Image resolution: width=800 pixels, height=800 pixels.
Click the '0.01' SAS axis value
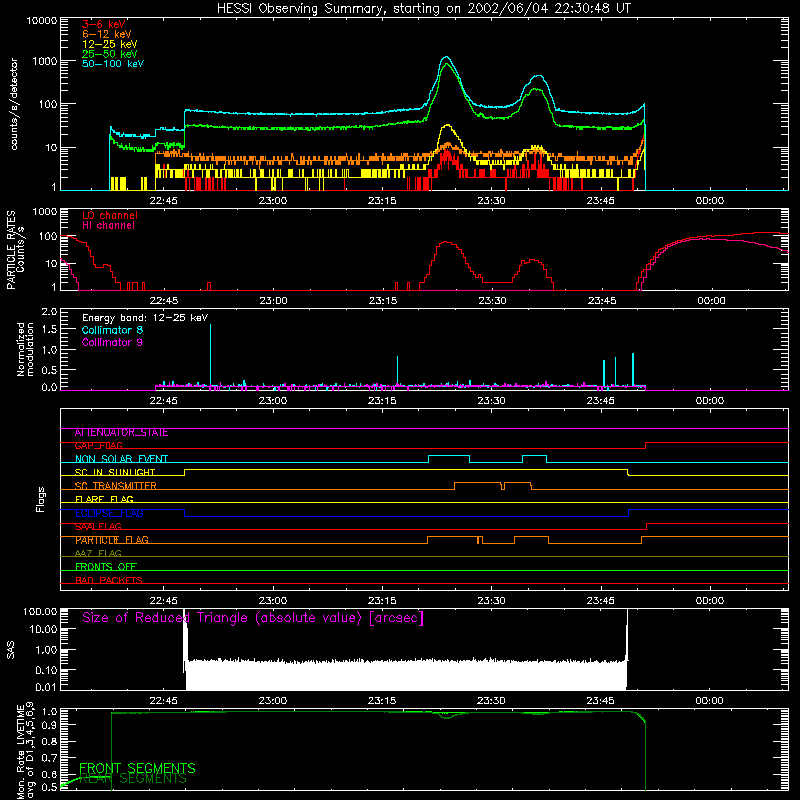coord(46,687)
